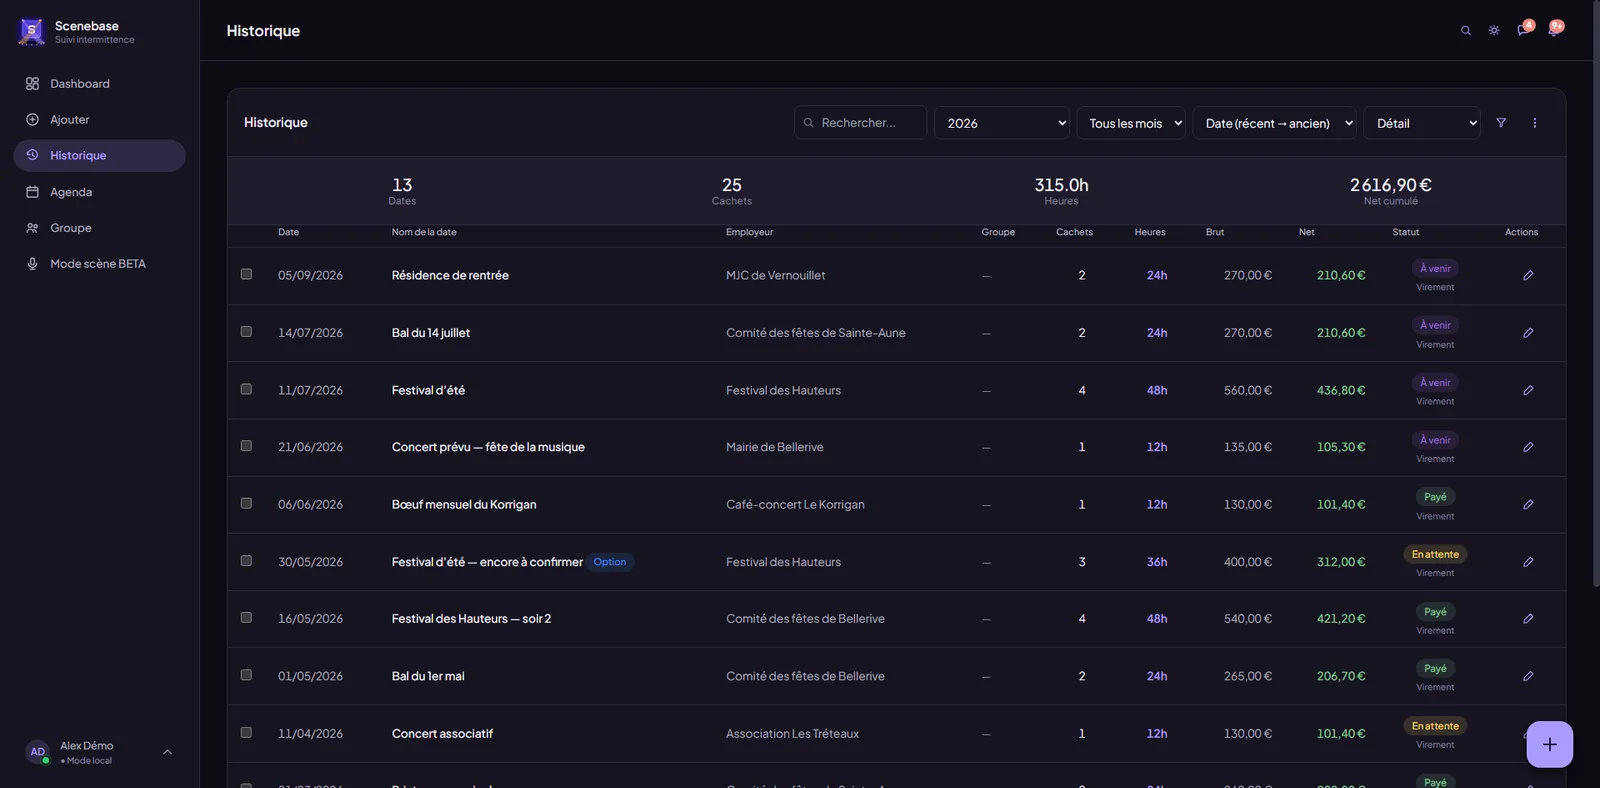This screenshot has width=1600, height=788.
Task: Tick the Bœuf mensuel du Korrigan checkbox
Action: (x=246, y=504)
